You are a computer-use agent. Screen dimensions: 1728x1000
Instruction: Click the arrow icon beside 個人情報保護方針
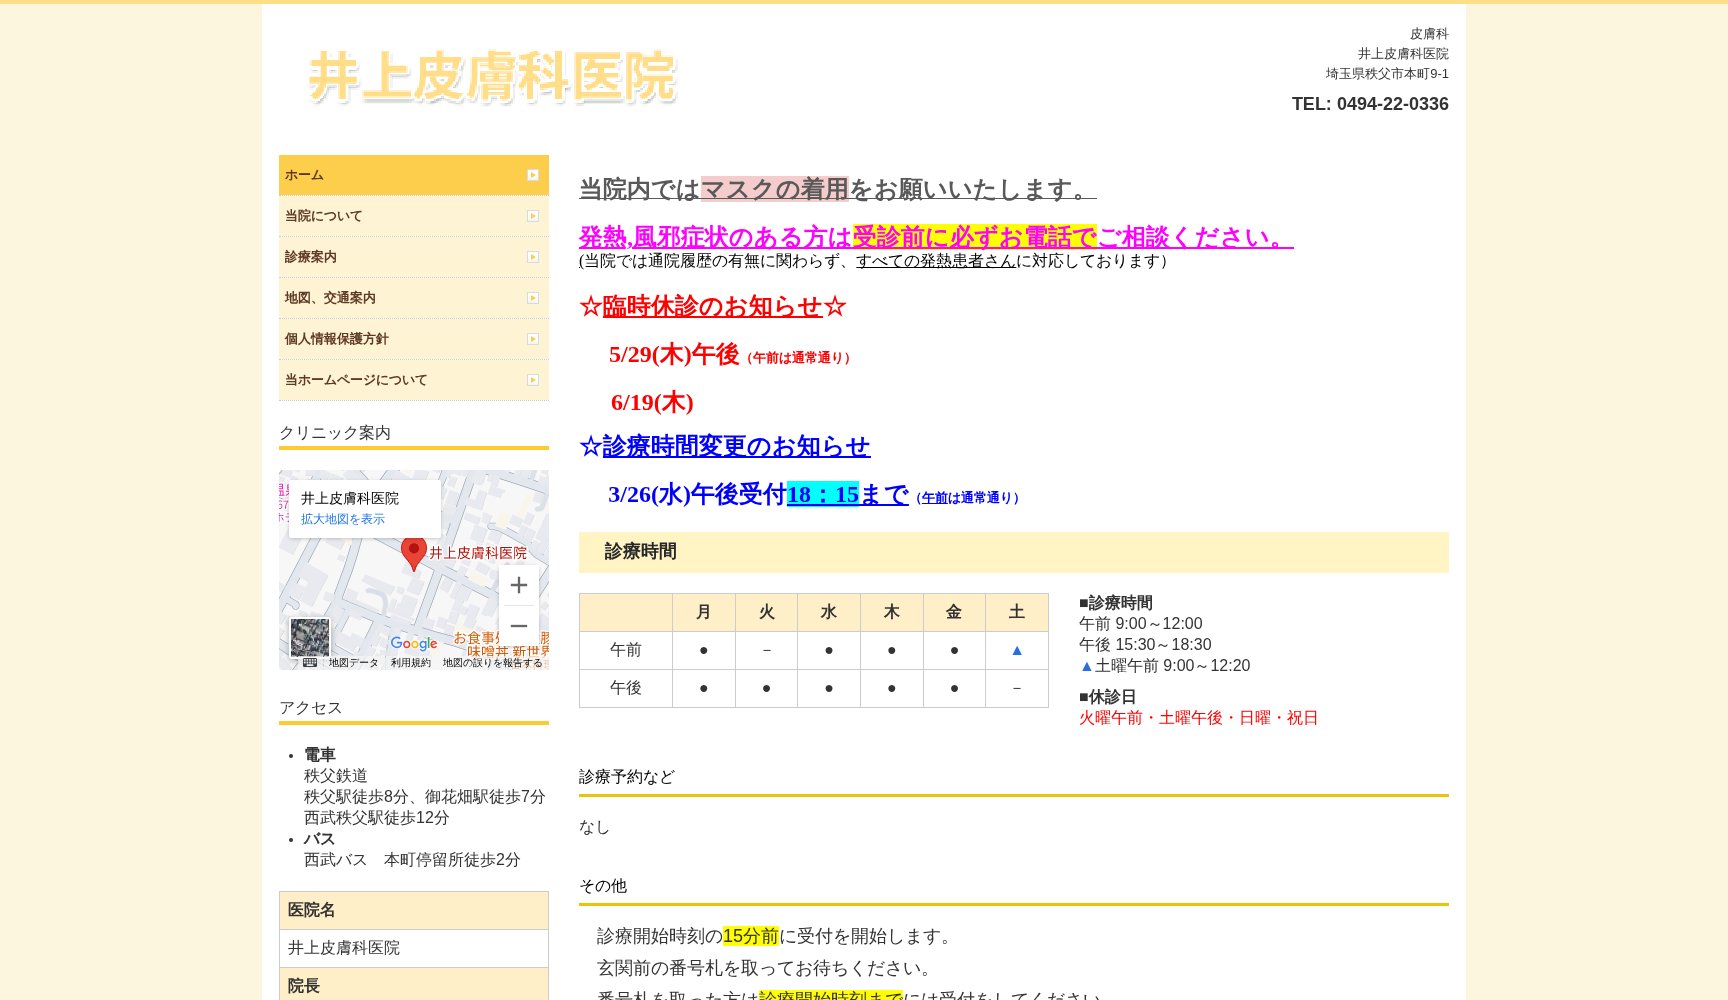coord(532,338)
